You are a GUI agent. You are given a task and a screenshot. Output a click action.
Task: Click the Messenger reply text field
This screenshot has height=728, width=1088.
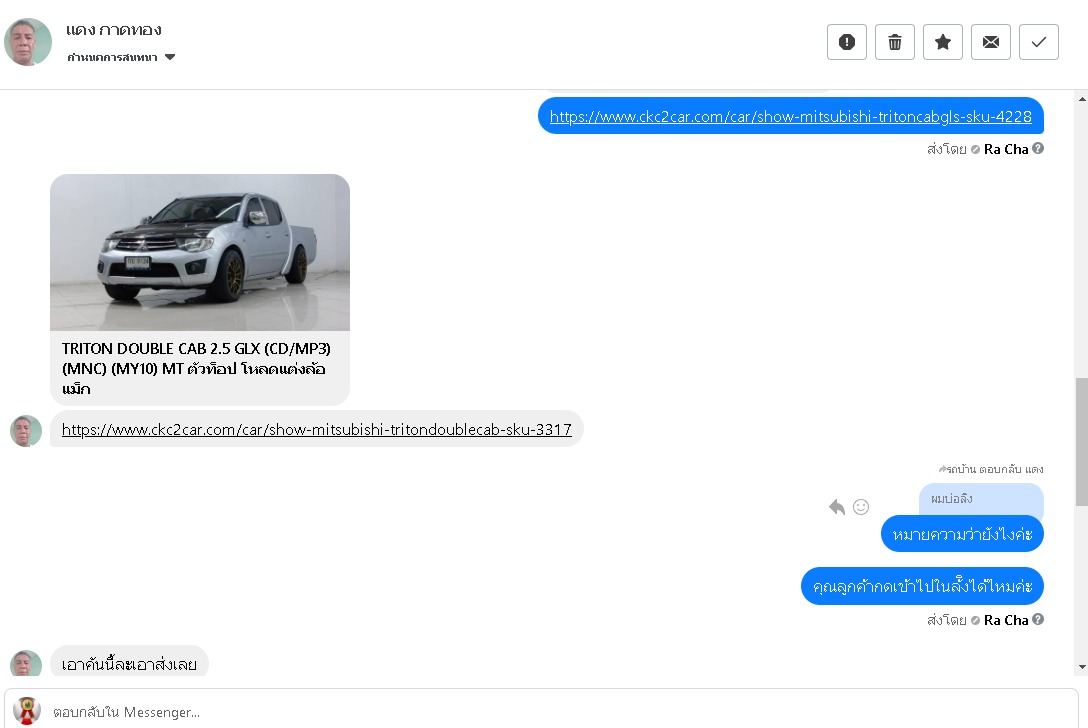[541, 711]
